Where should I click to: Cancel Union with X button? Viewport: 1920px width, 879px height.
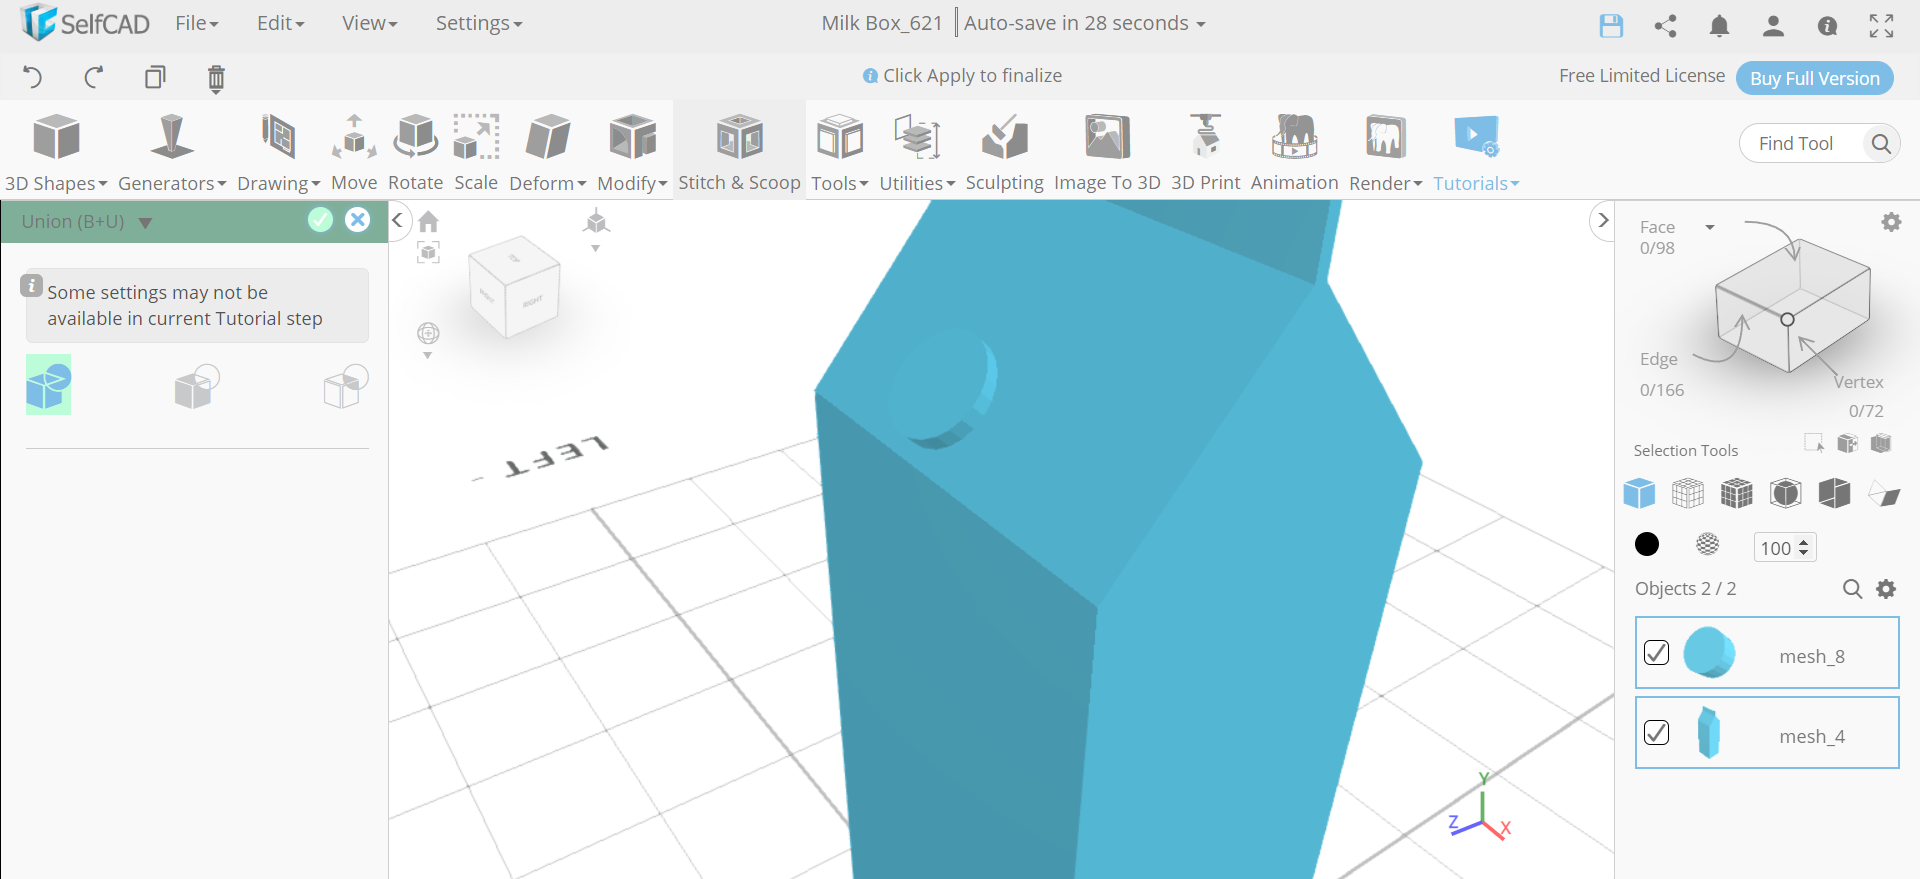pos(357,220)
